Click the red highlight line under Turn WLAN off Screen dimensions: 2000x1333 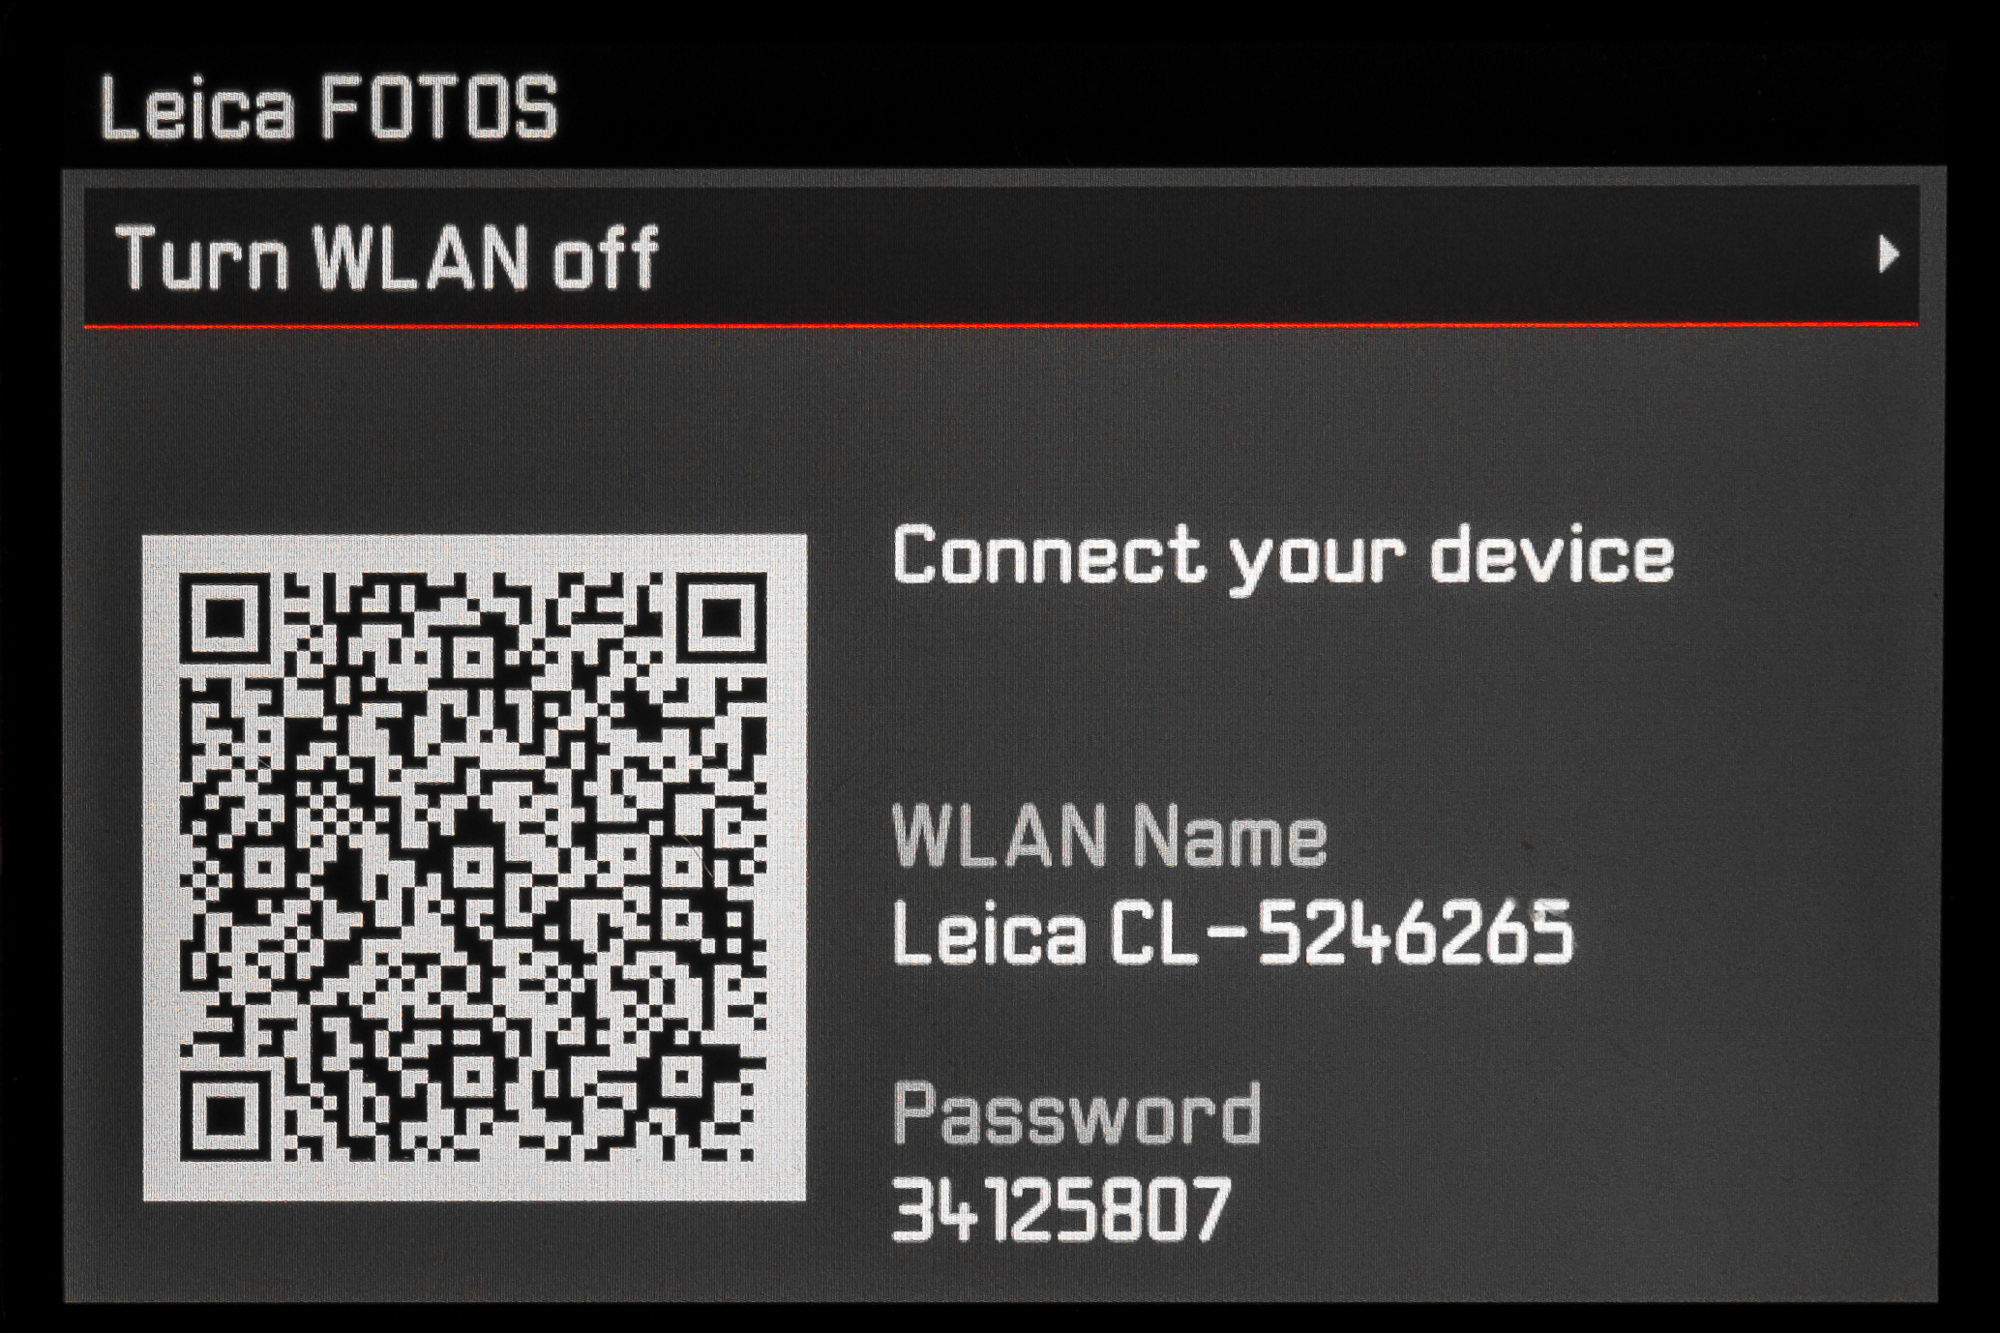(x=1001, y=324)
